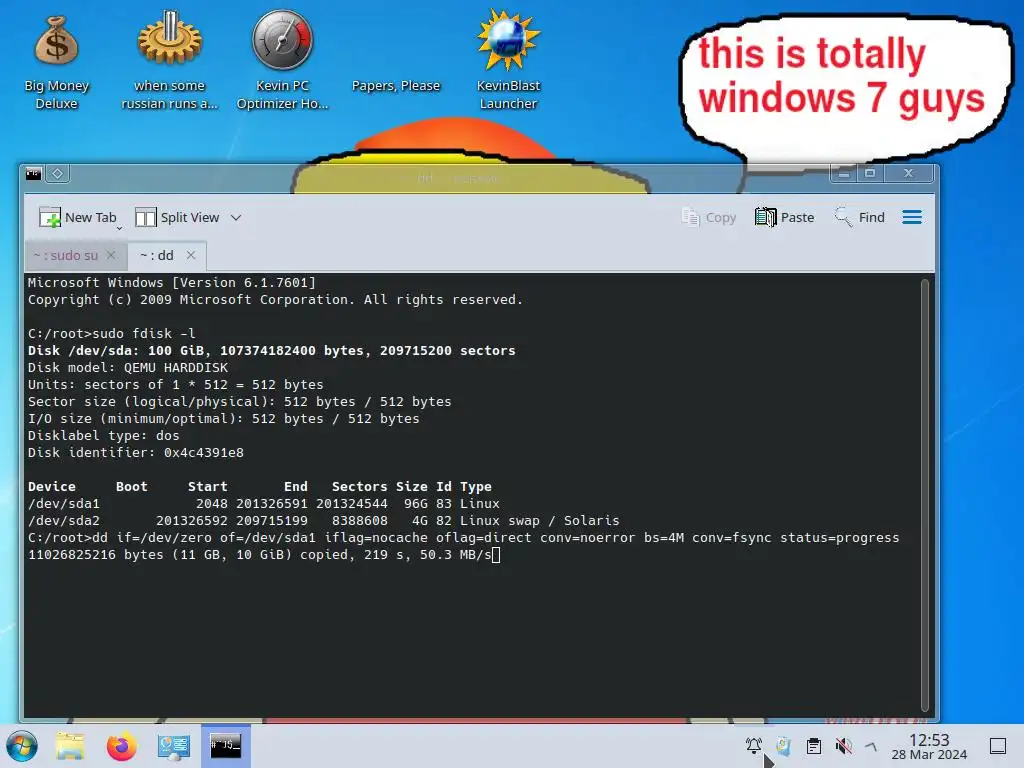Click the 'sudo fdisk -l' command line

pyautogui.click(x=112, y=334)
